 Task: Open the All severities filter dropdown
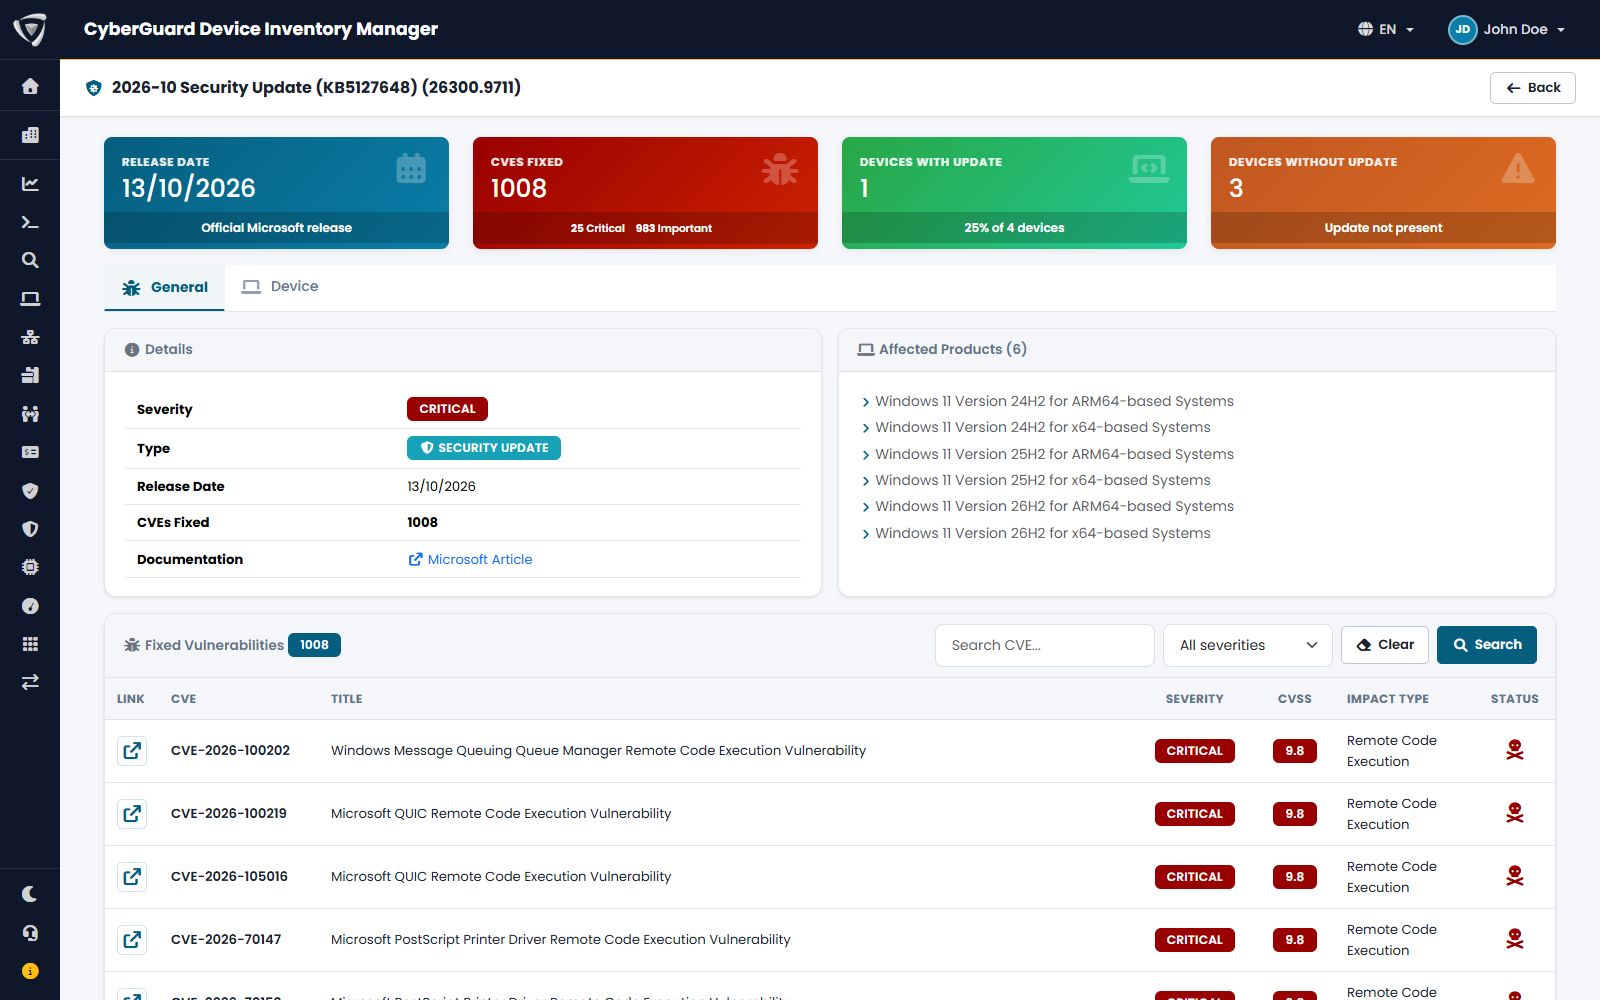(x=1248, y=645)
